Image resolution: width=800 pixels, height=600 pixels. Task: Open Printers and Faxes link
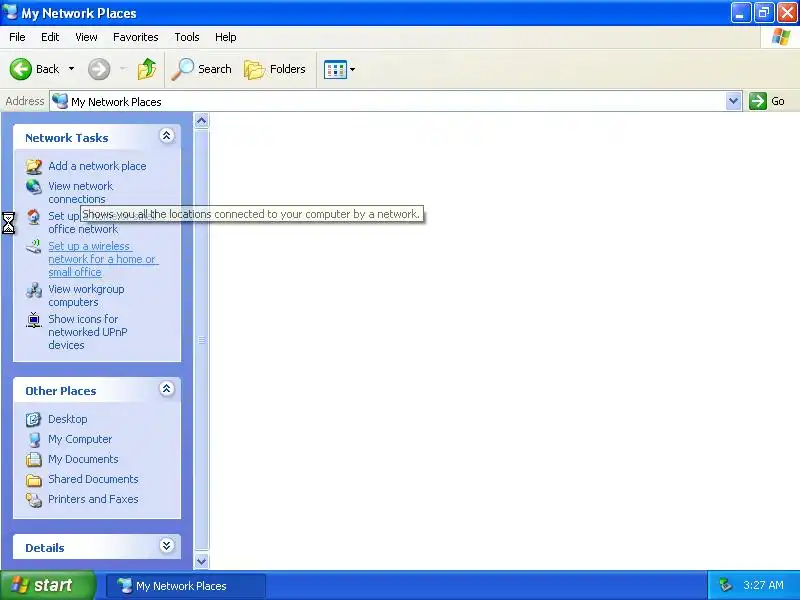93,499
